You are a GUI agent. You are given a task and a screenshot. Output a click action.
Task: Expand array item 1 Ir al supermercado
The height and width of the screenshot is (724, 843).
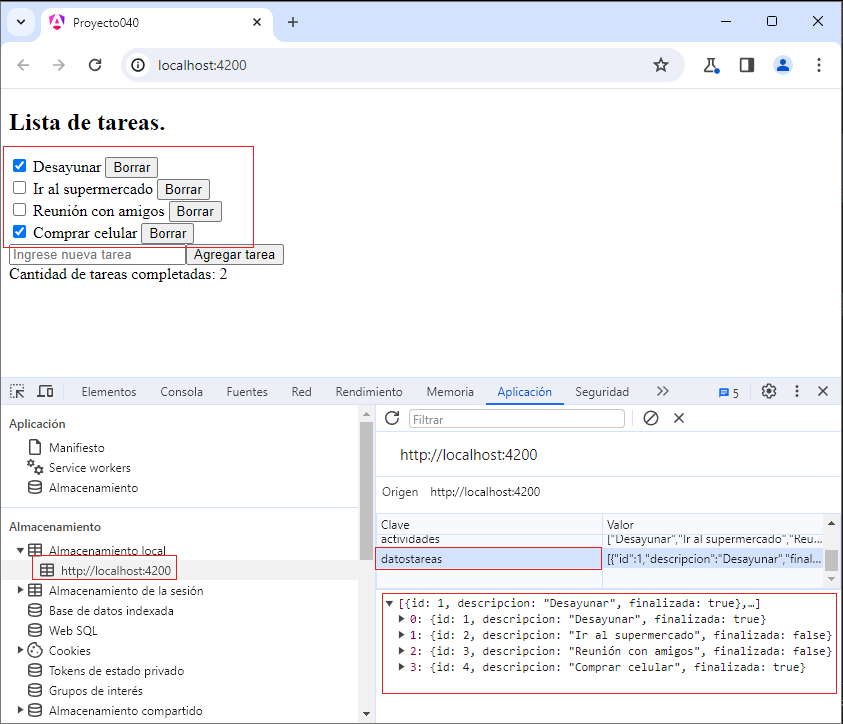point(402,635)
